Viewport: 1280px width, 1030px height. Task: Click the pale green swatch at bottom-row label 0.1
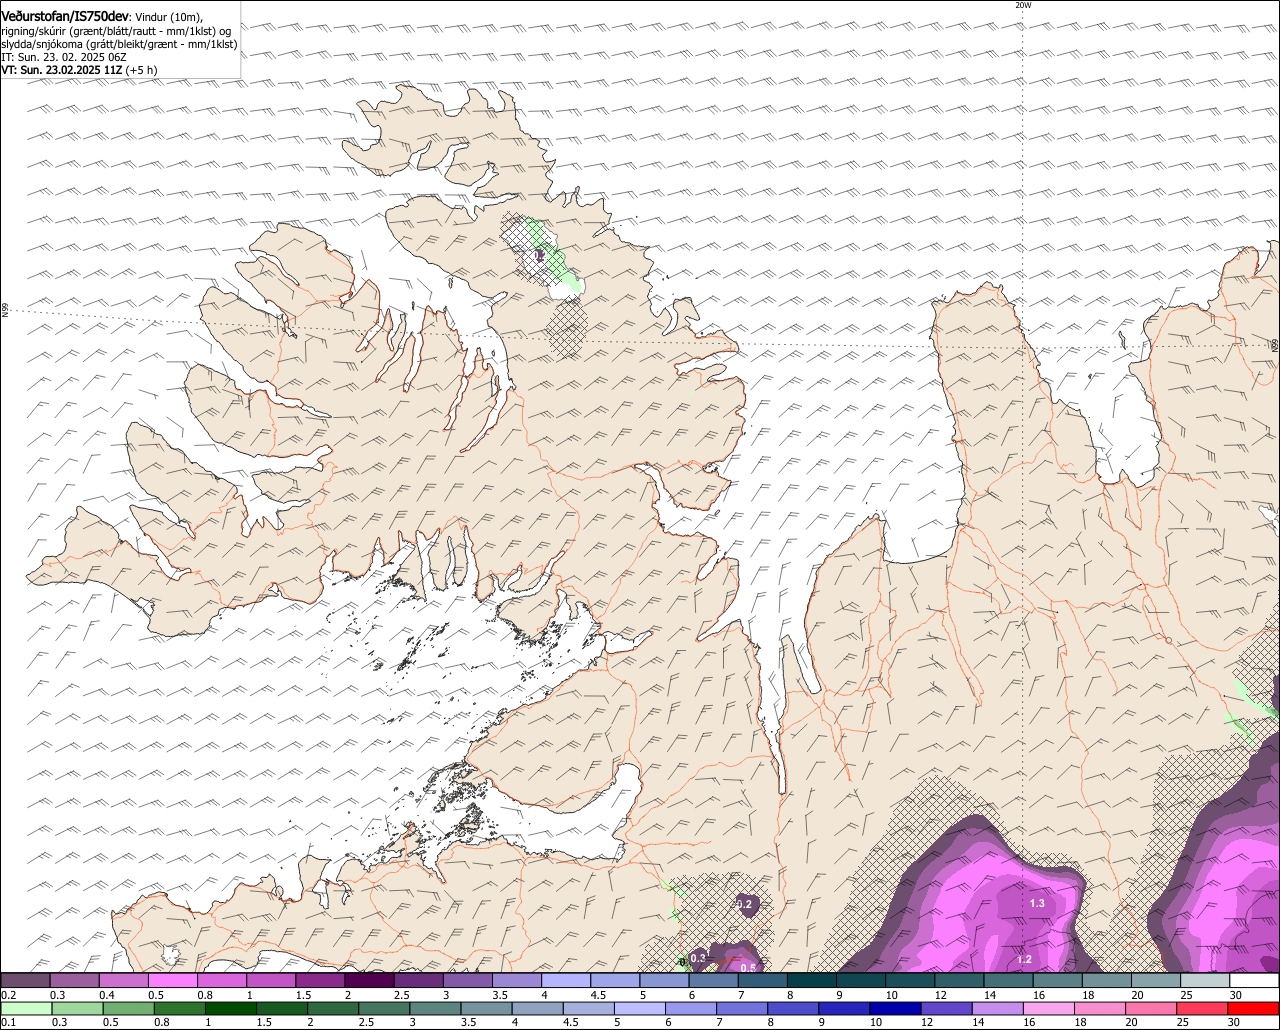click(x=25, y=1009)
